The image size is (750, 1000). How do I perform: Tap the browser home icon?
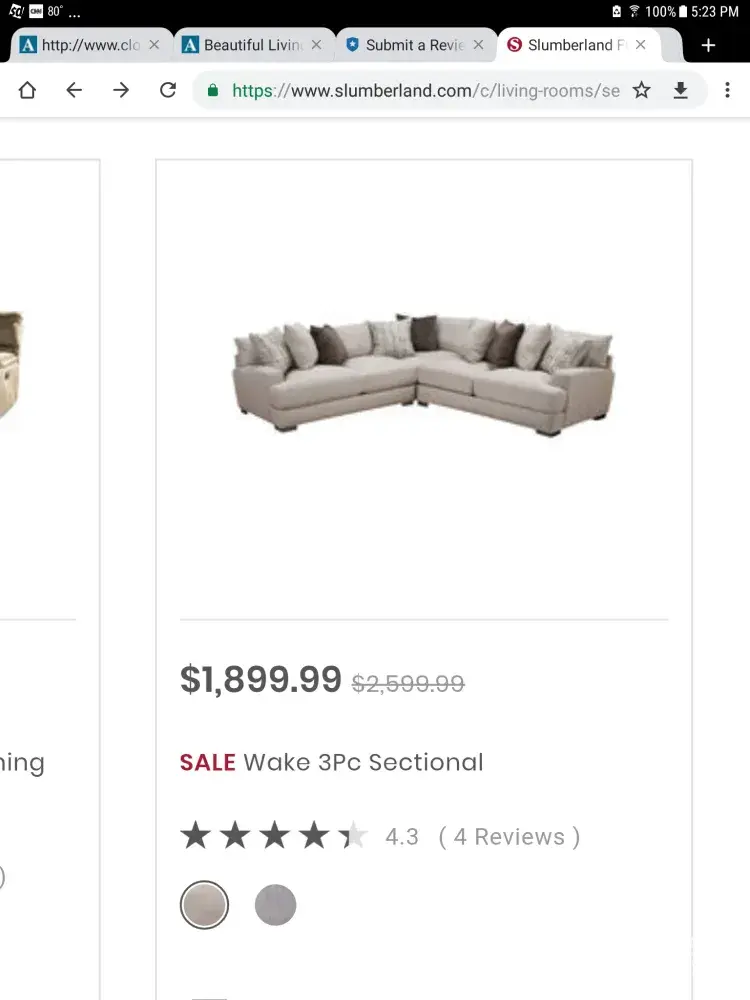[x=27, y=91]
